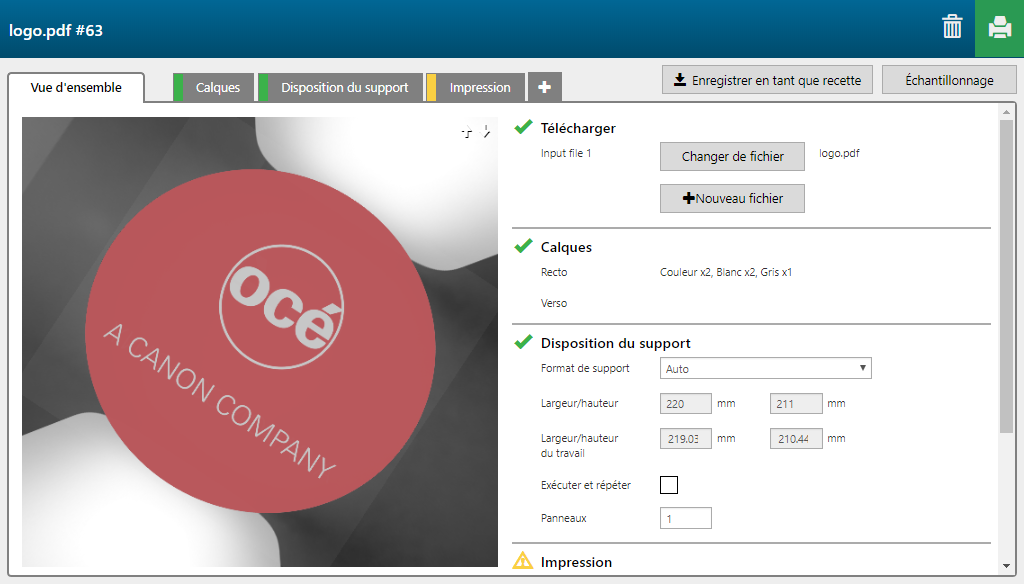Screen dimensions: 1024x584
Task: Click the height field showing 211
Action: click(796, 404)
